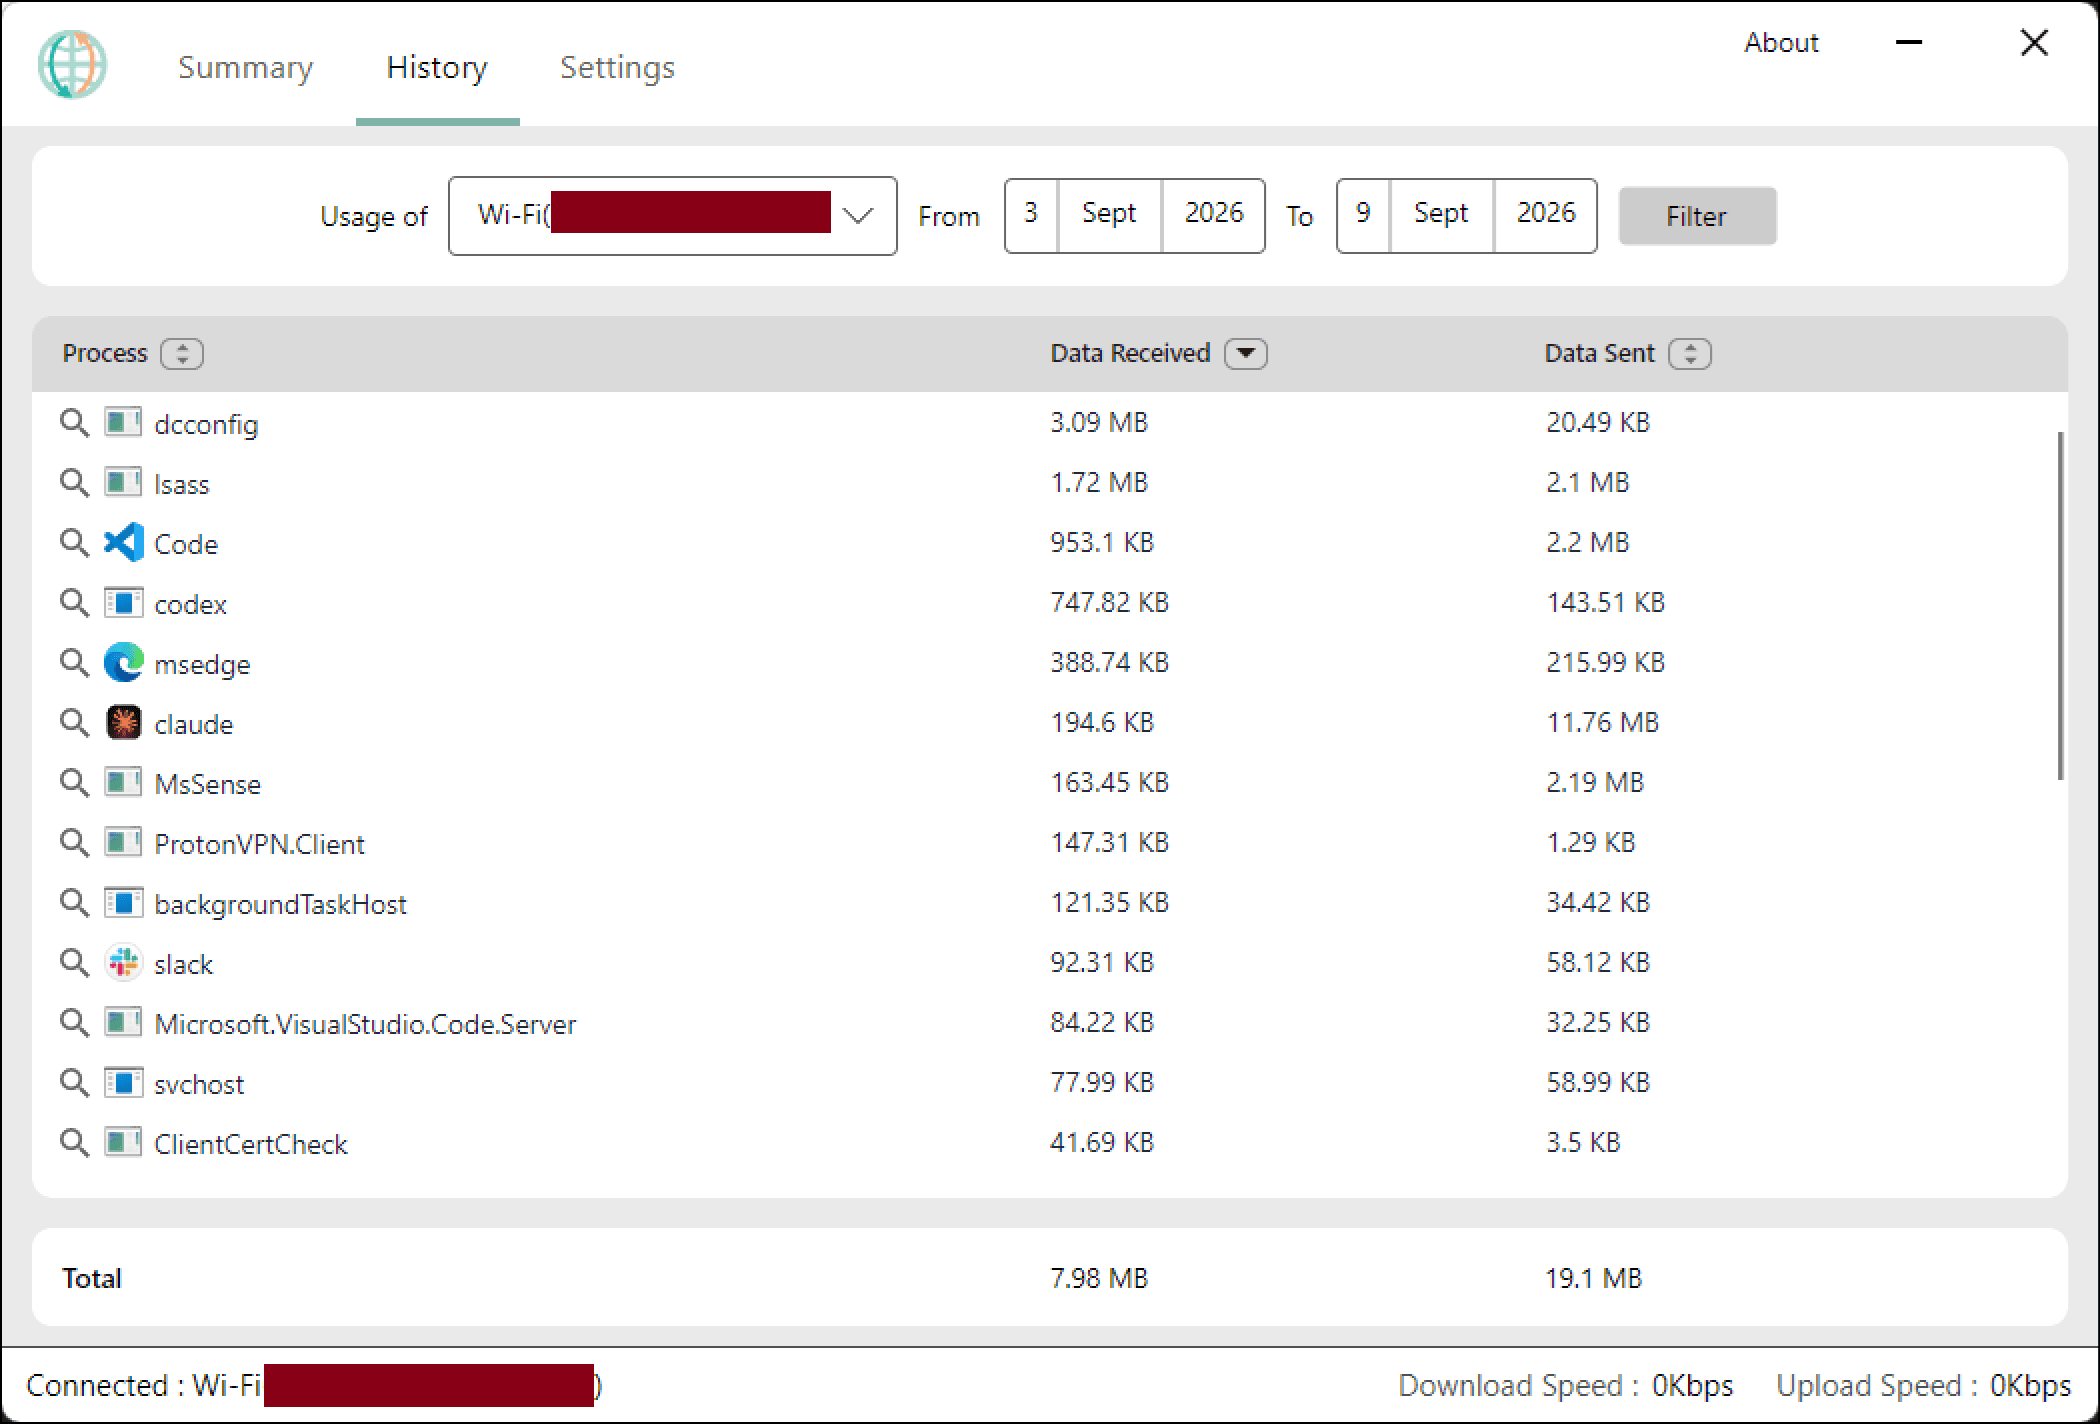Click the process icon for backgroundTaskHost
The image size is (2100, 1424).
point(124,903)
